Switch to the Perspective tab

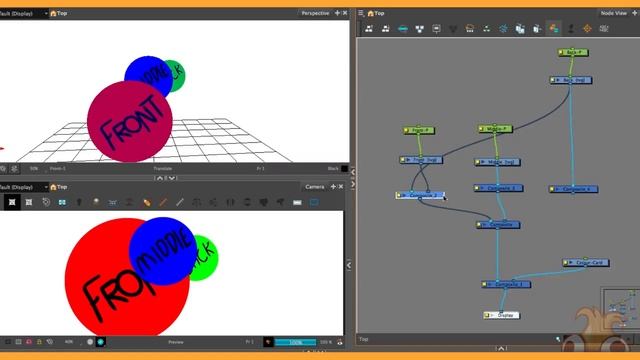[315, 13]
